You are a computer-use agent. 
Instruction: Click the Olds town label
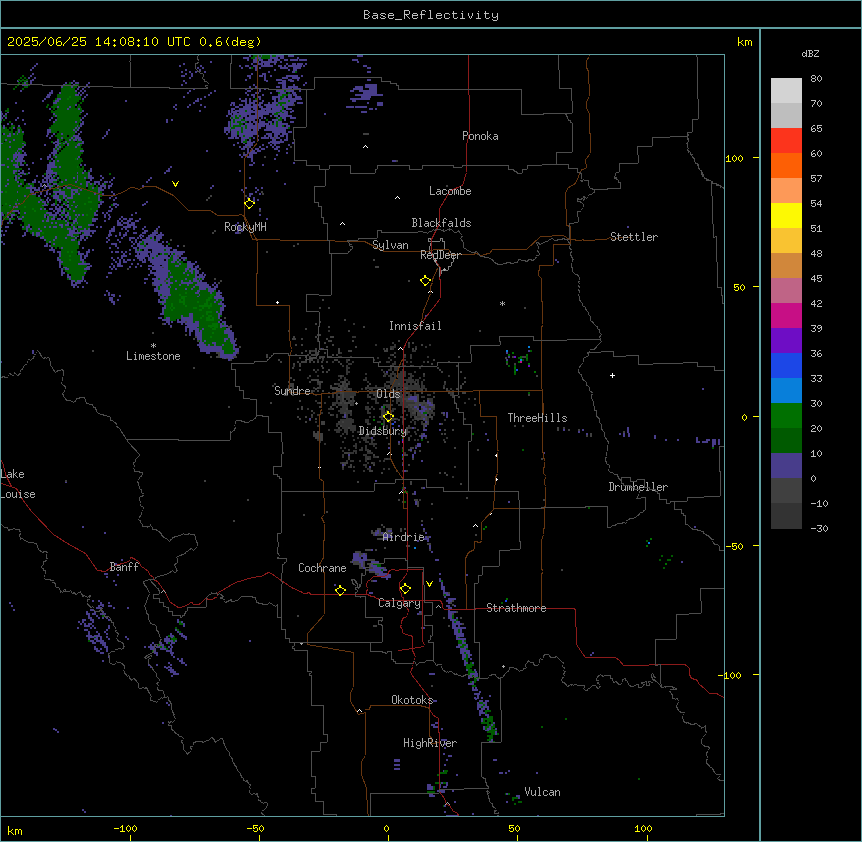(x=388, y=394)
